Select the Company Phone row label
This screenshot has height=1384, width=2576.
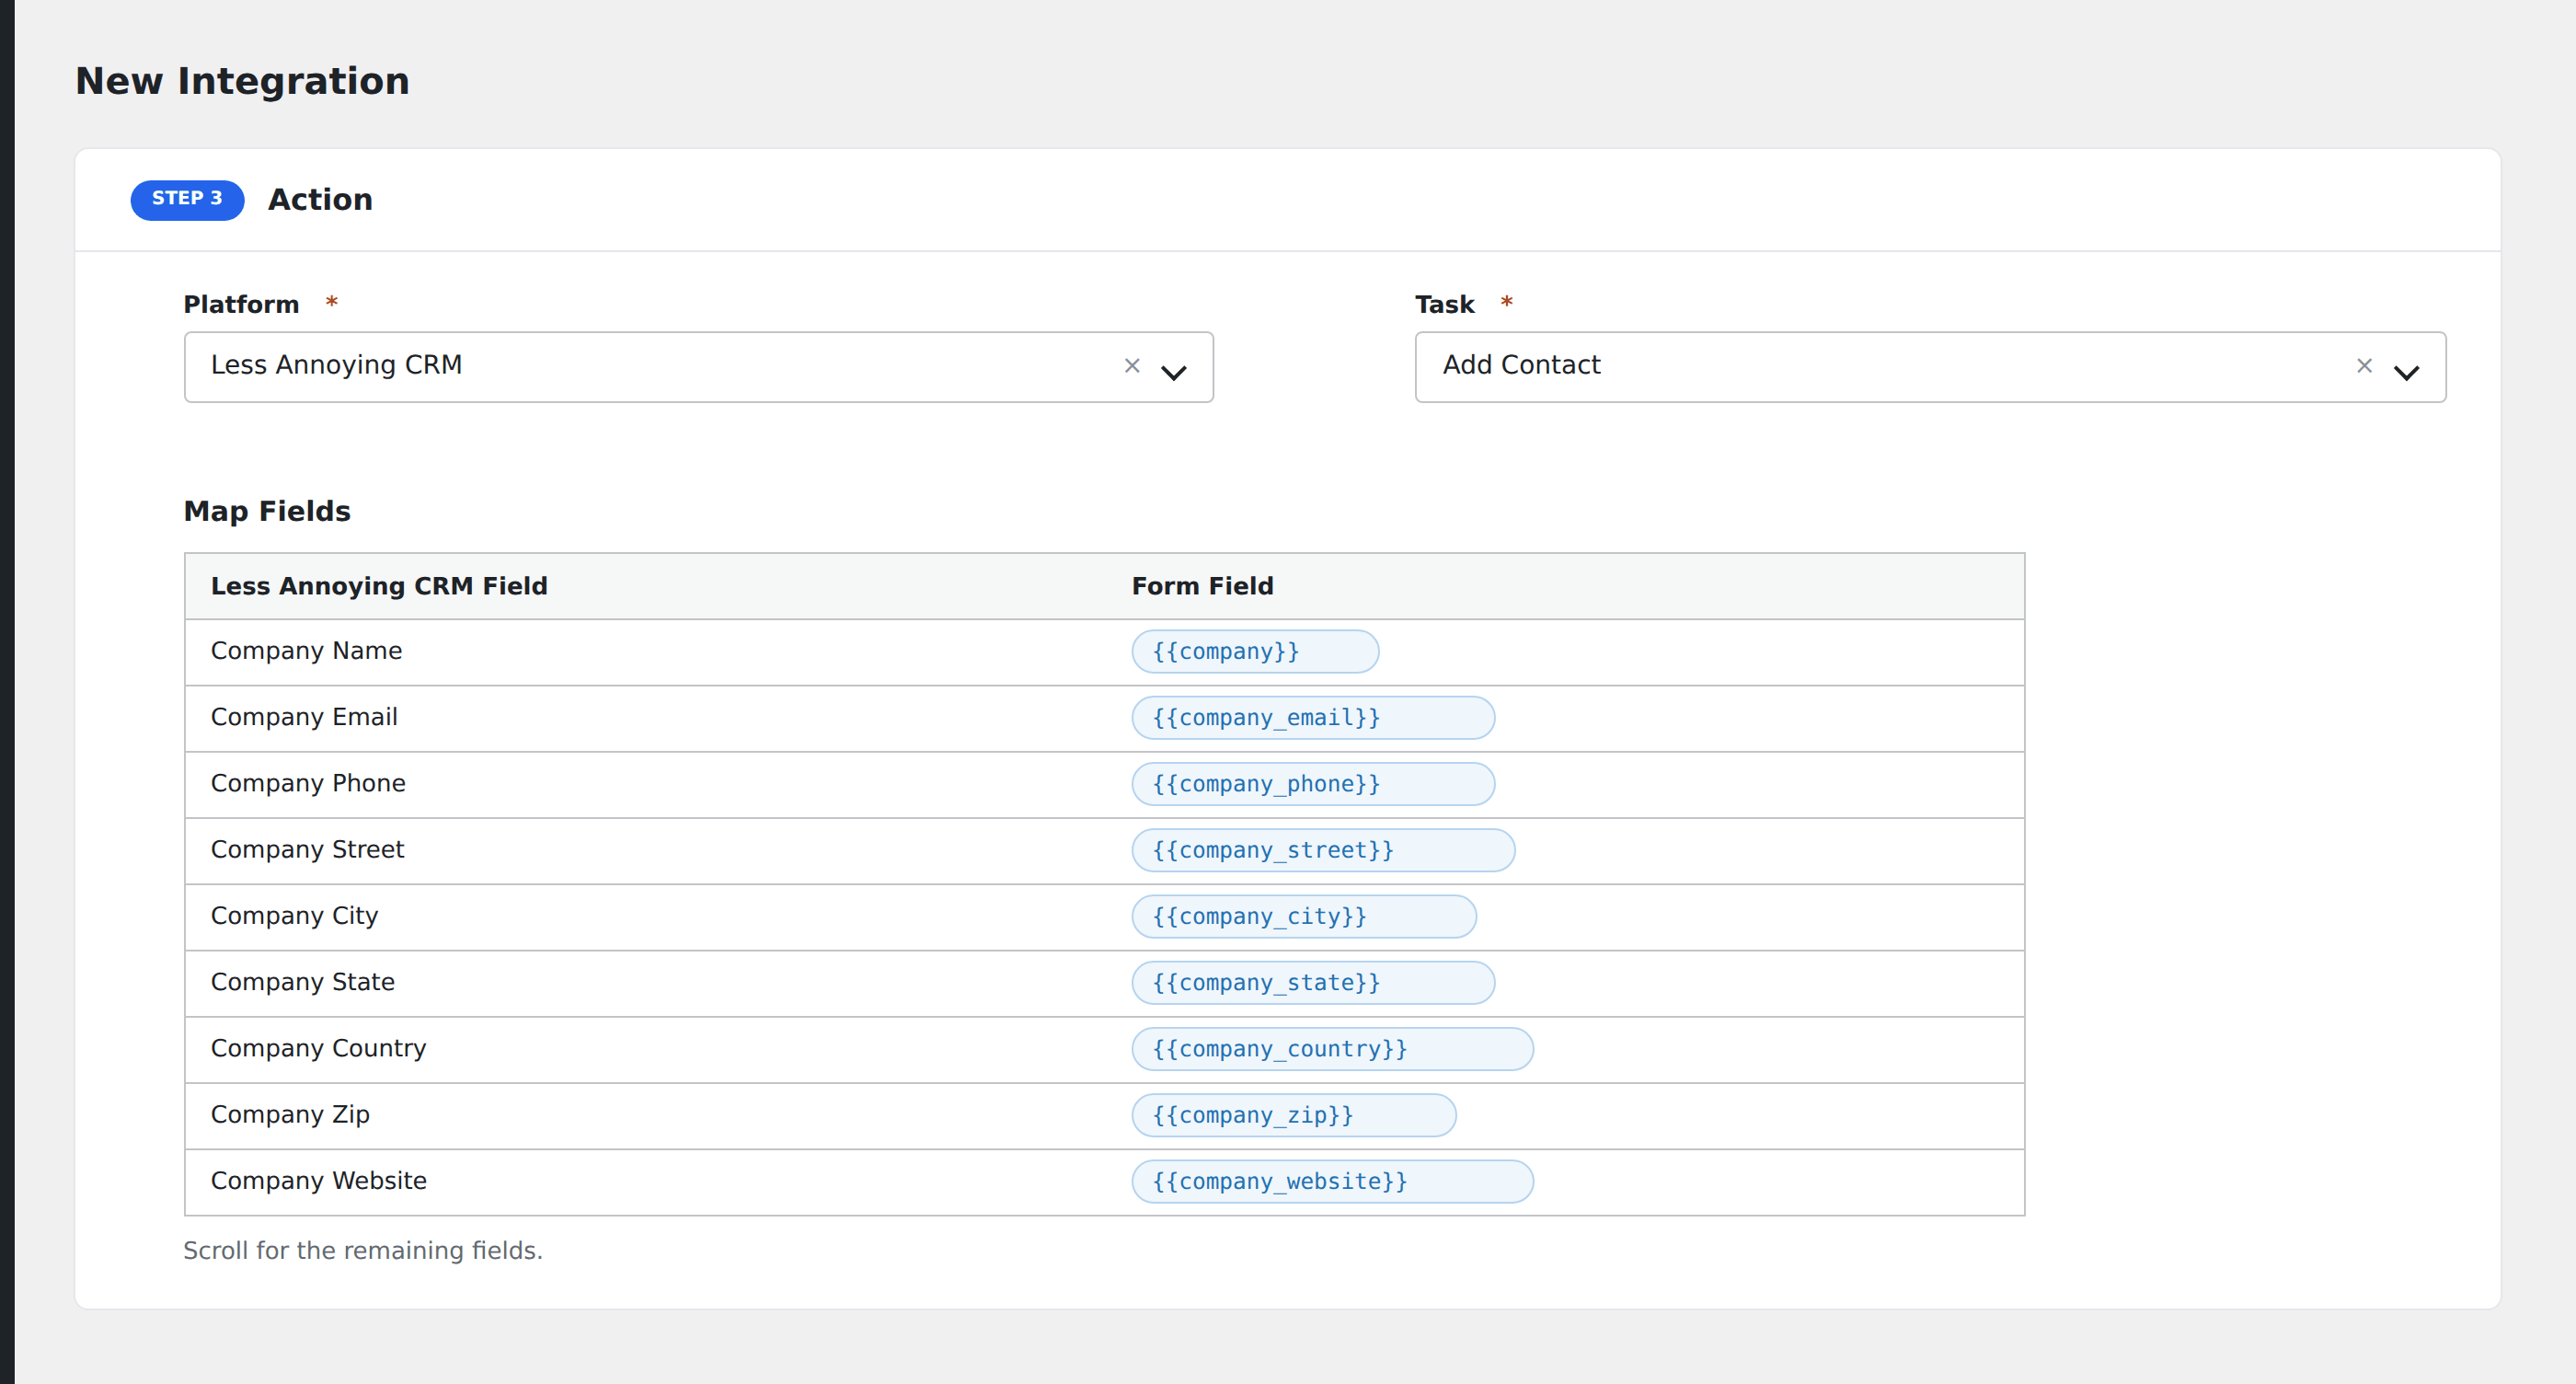[x=308, y=783]
